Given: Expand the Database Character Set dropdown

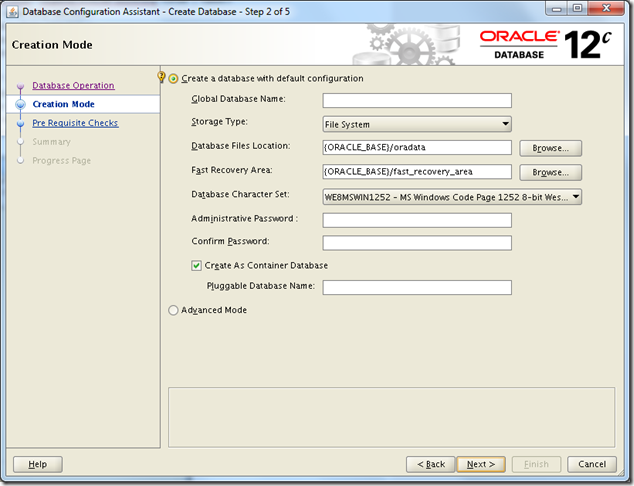Looking at the screenshot, I should coord(452,197).
